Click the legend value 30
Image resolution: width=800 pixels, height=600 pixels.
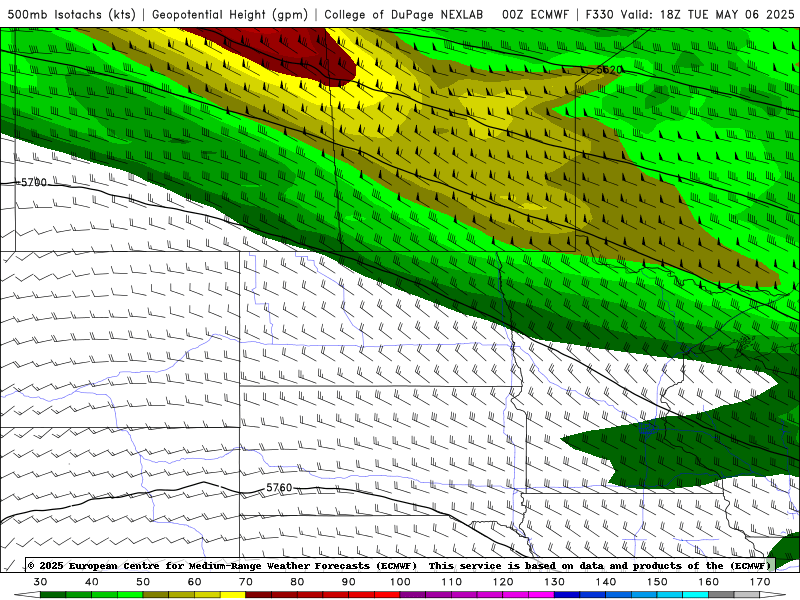[40, 582]
